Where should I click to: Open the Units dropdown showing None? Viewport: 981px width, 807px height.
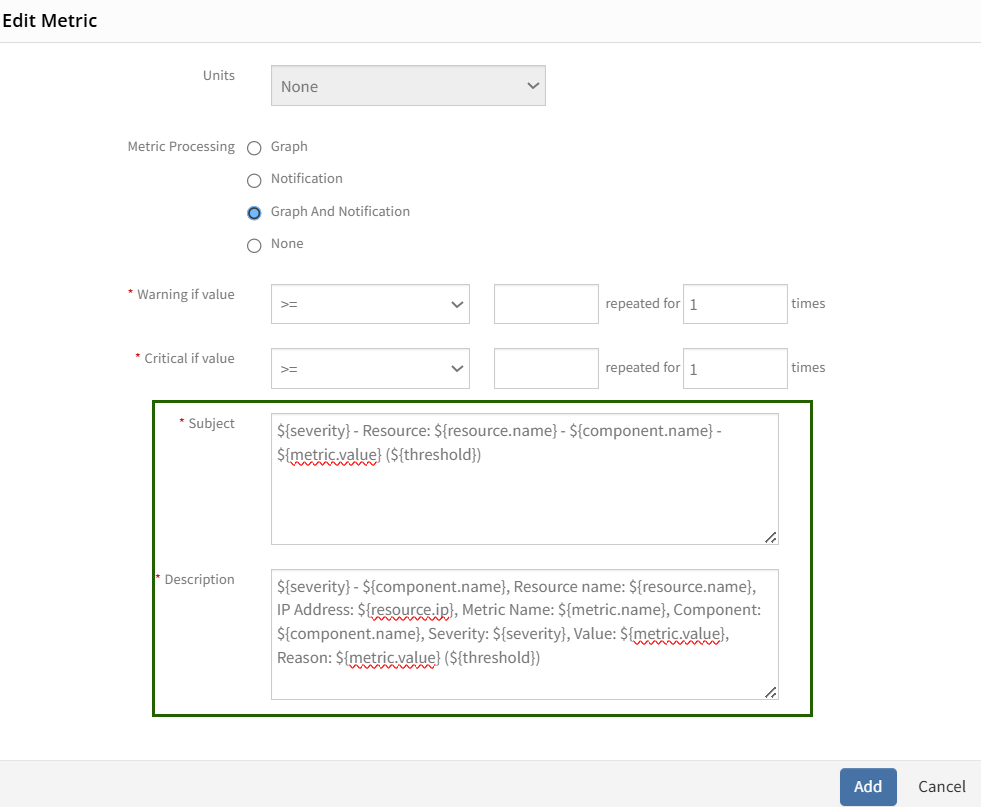[408, 86]
